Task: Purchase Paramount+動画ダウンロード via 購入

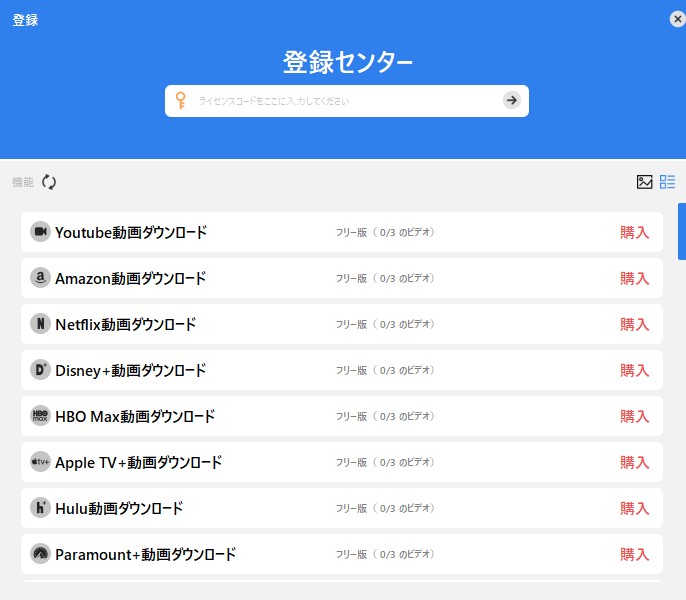Action: click(x=634, y=554)
